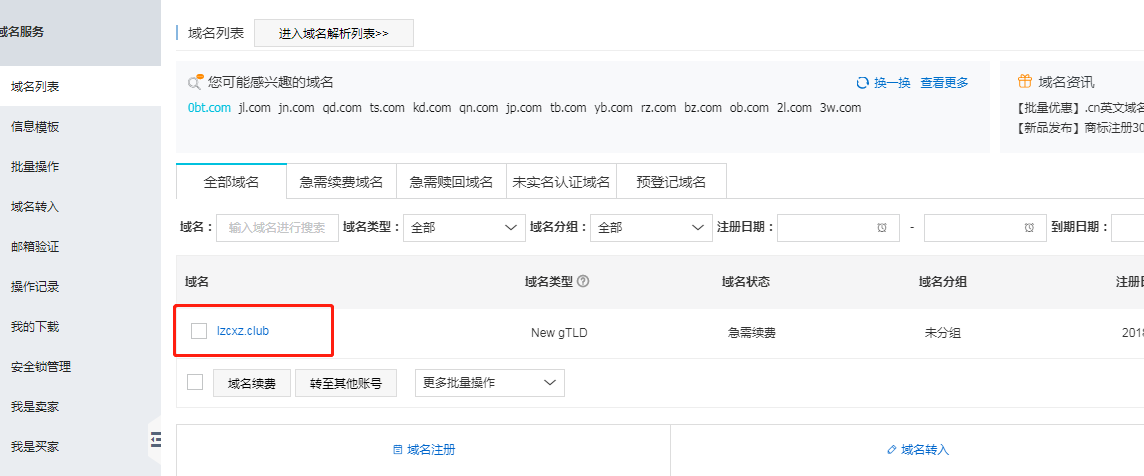Click the 域名转入 pencil icon at the bottom
This screenshot has height=476, width=1144.
coord(891,450)
